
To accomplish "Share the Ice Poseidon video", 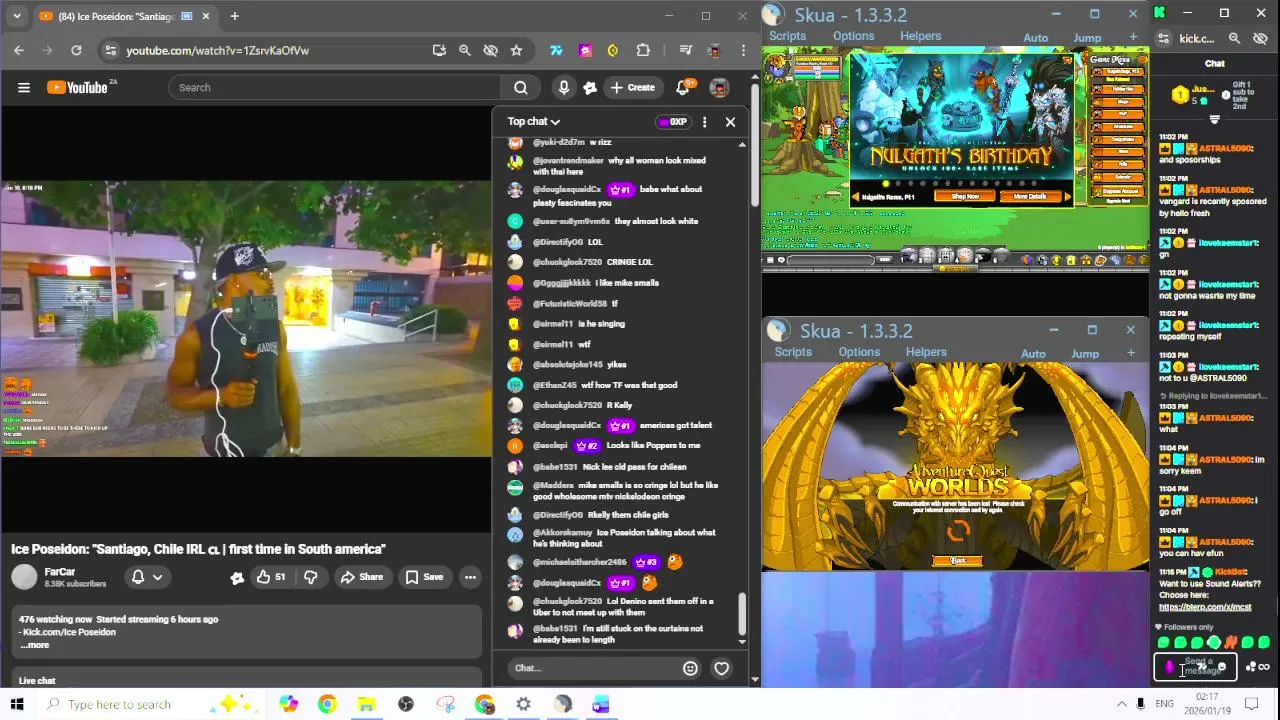I will pyautogui.click(x=361, y=577).
